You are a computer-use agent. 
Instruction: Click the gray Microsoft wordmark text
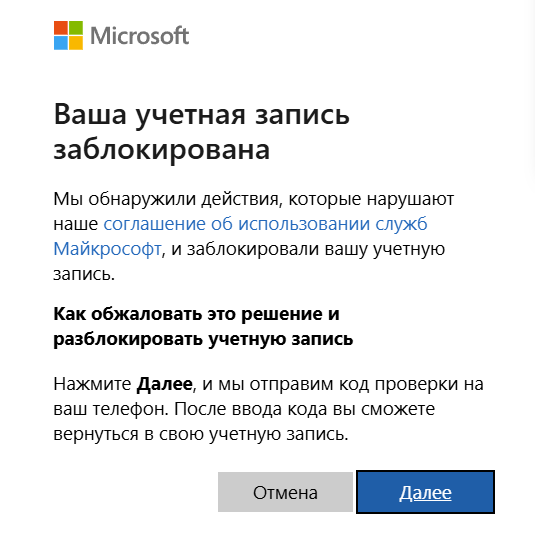click(140, 36)
